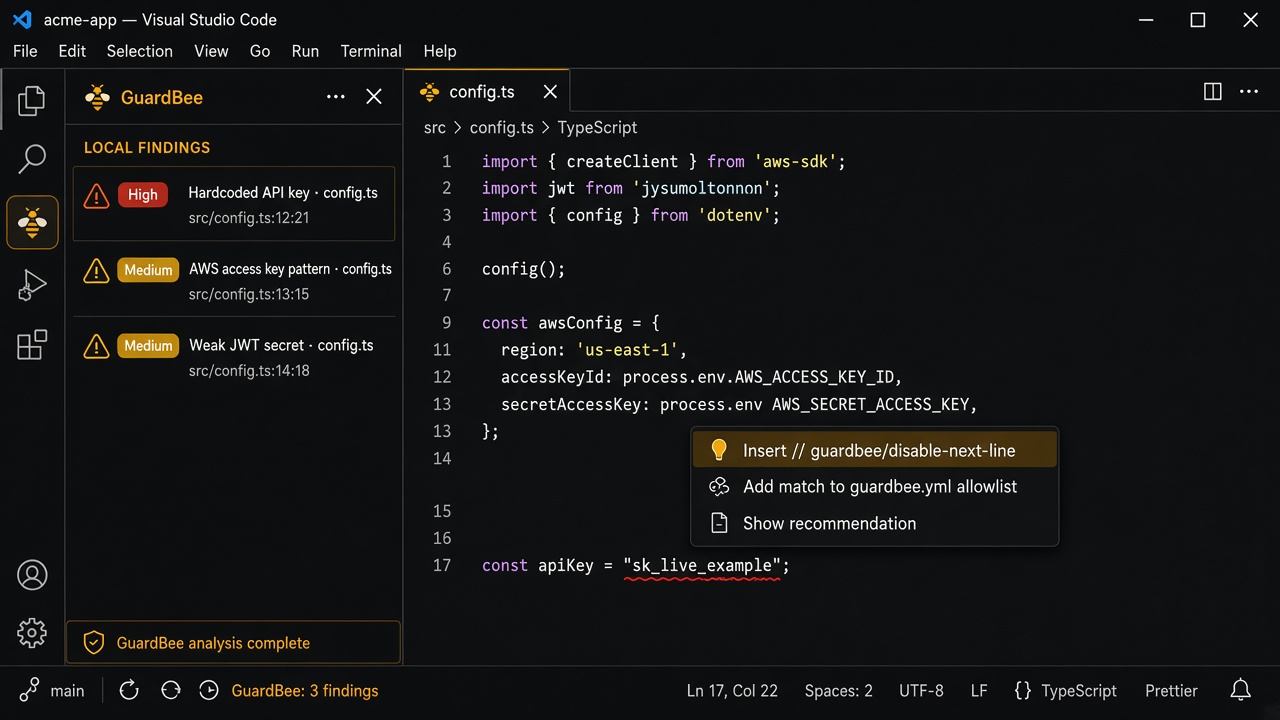Select the config.ts editor tab
The image size is (1280, 720).
coord(487,92)
